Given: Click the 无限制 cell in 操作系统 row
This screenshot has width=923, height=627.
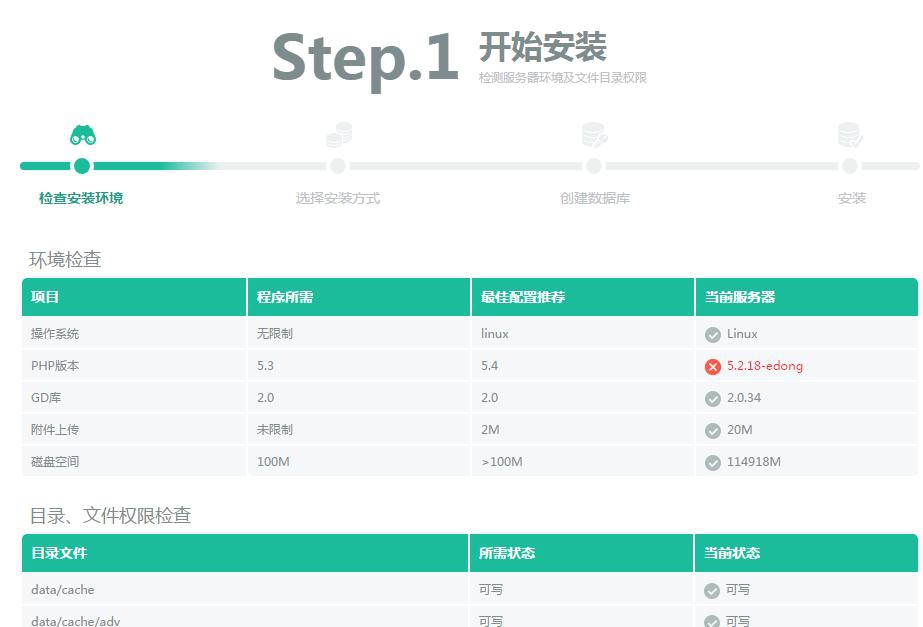Looking at the screenshot, I should pos(274,334).
